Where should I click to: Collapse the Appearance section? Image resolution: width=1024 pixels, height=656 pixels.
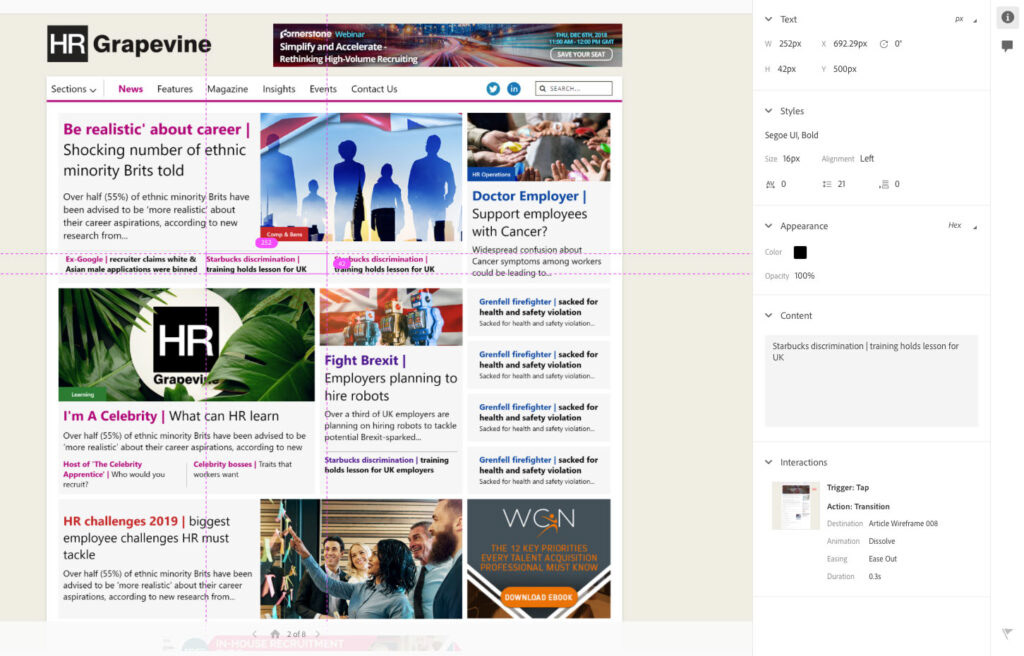(768, 225)
